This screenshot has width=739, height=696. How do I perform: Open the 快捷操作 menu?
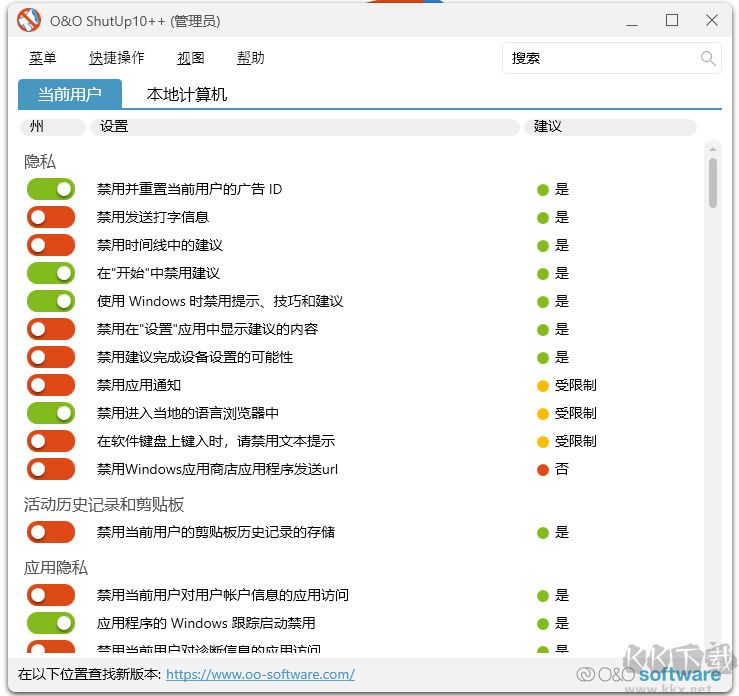click(116, 58)
